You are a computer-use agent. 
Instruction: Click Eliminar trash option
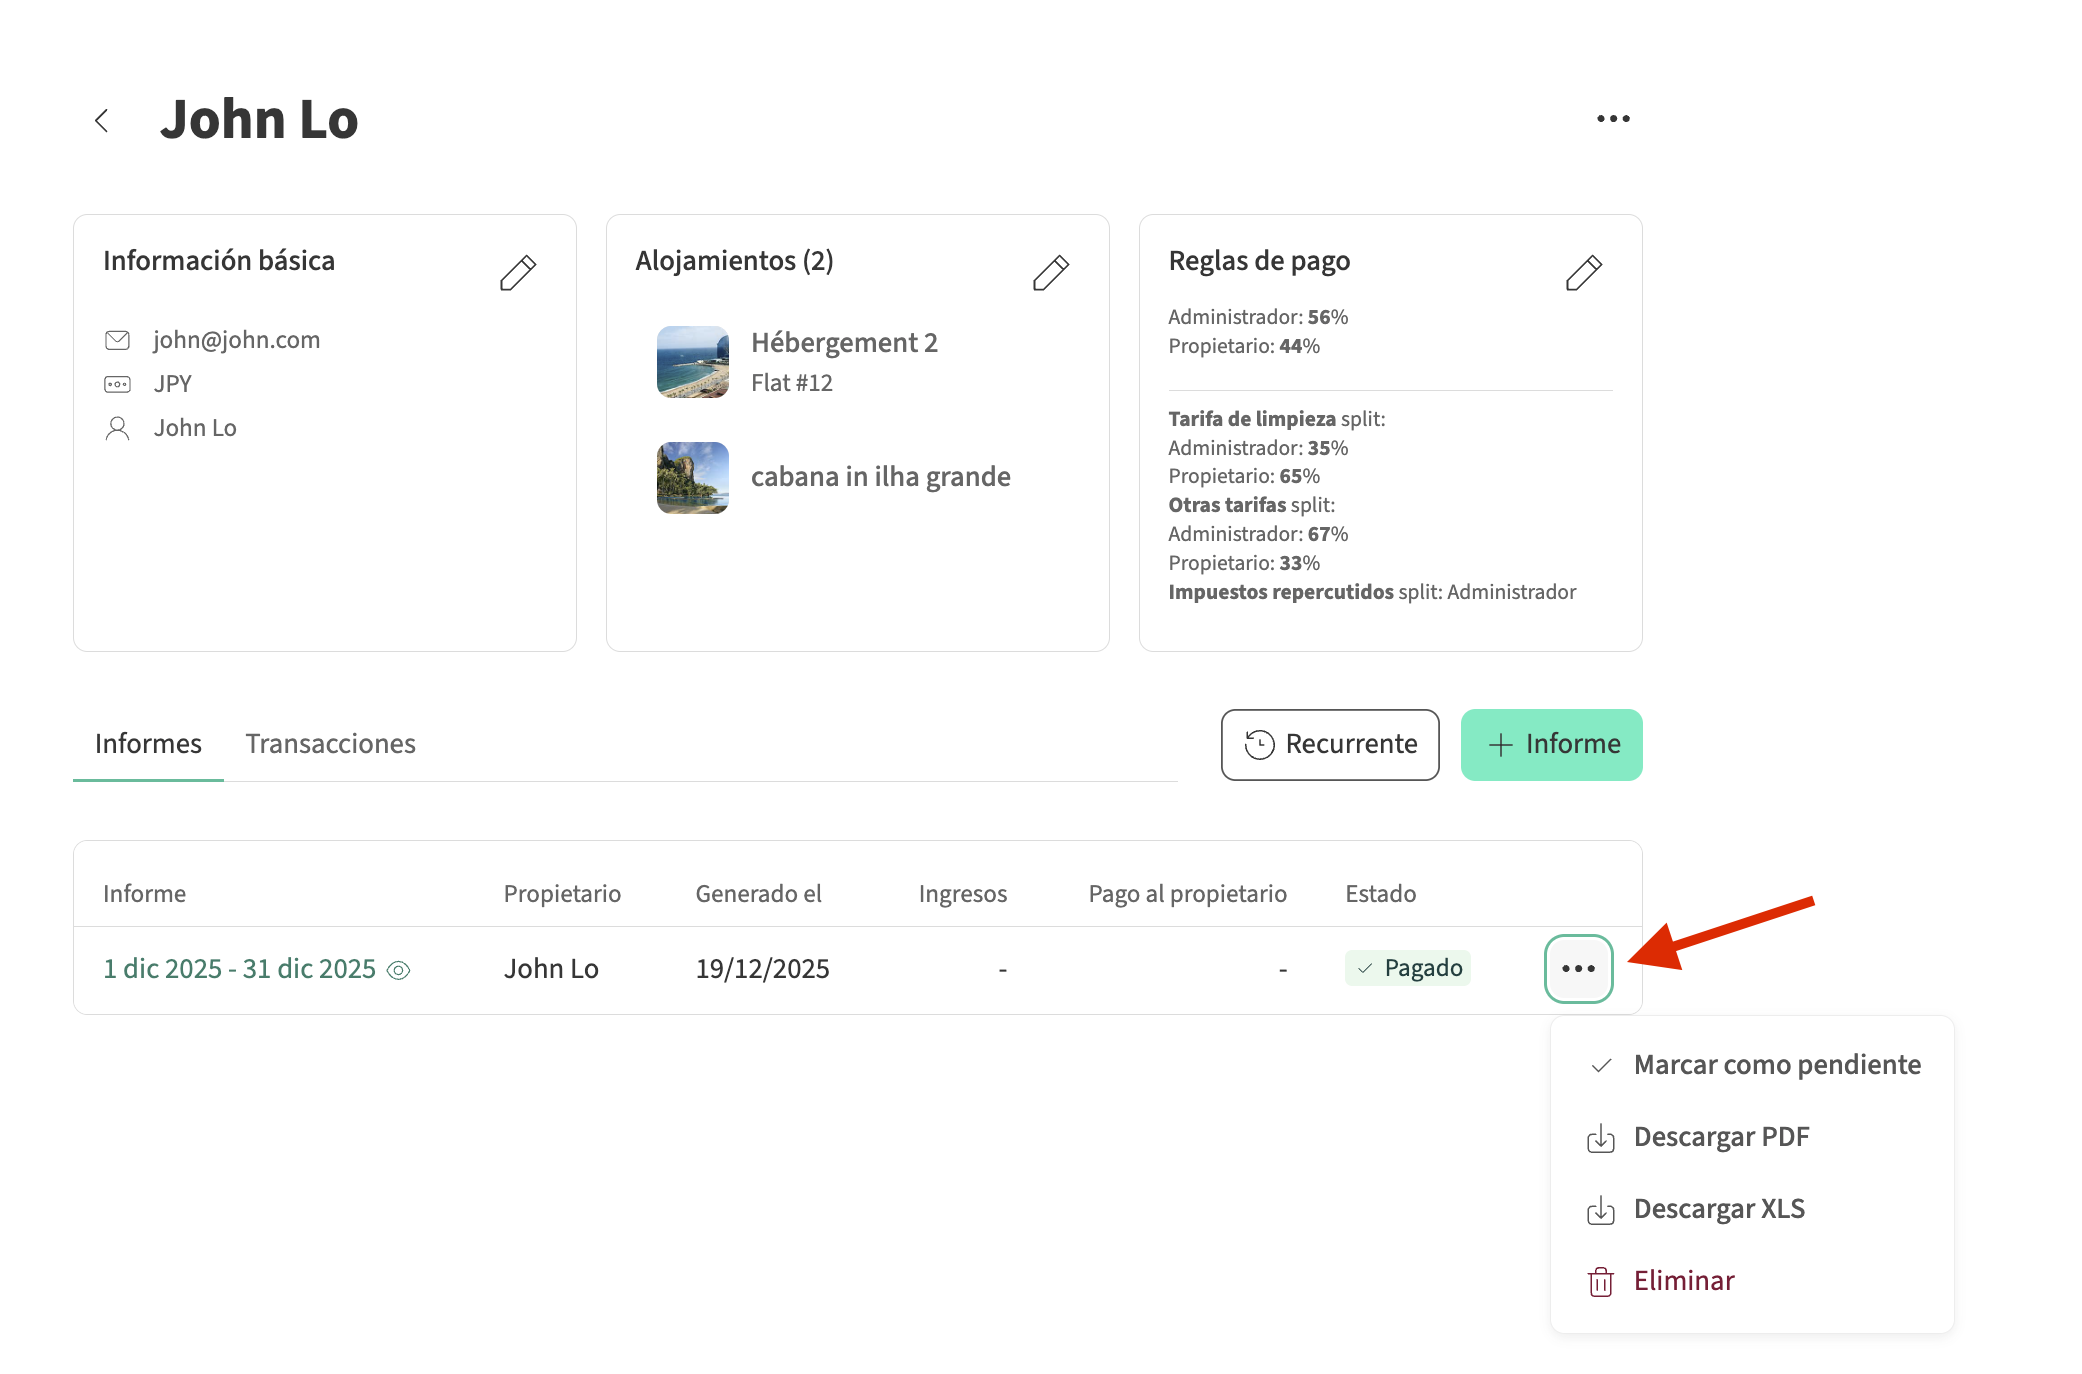click(x=1683, y=1281)
